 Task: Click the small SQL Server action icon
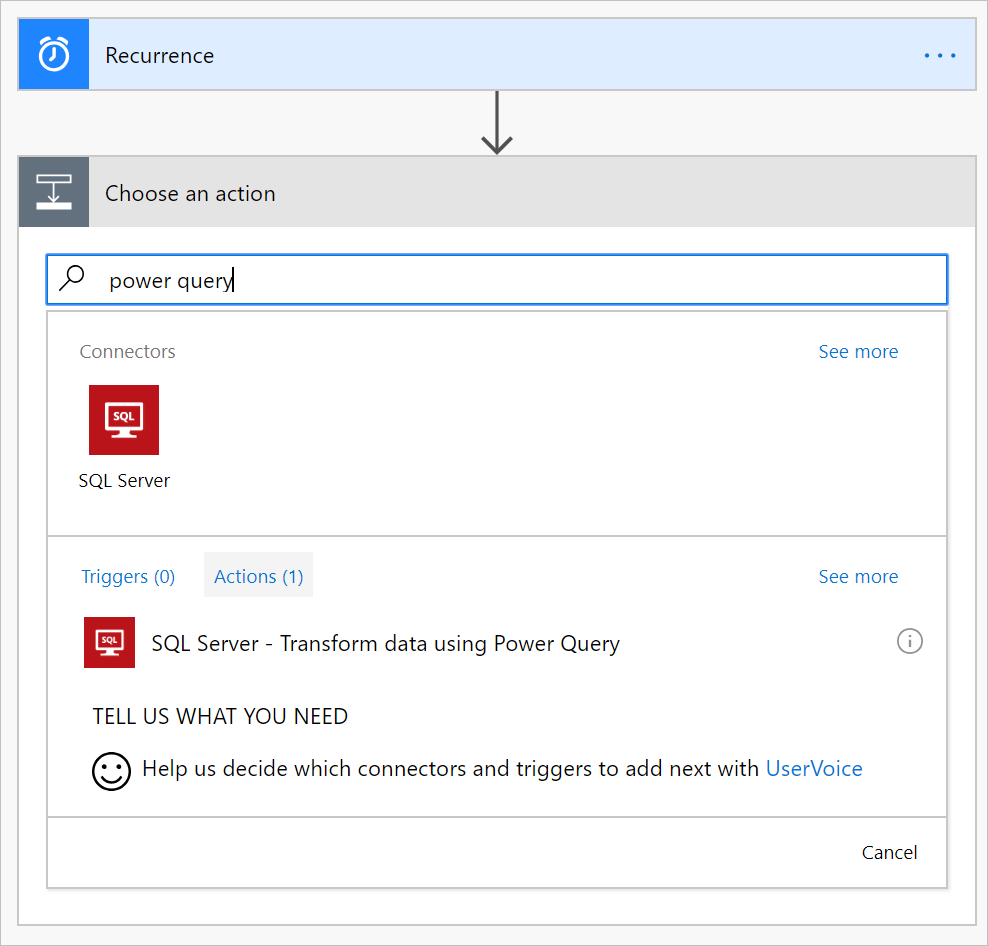(x=109, y=642)
